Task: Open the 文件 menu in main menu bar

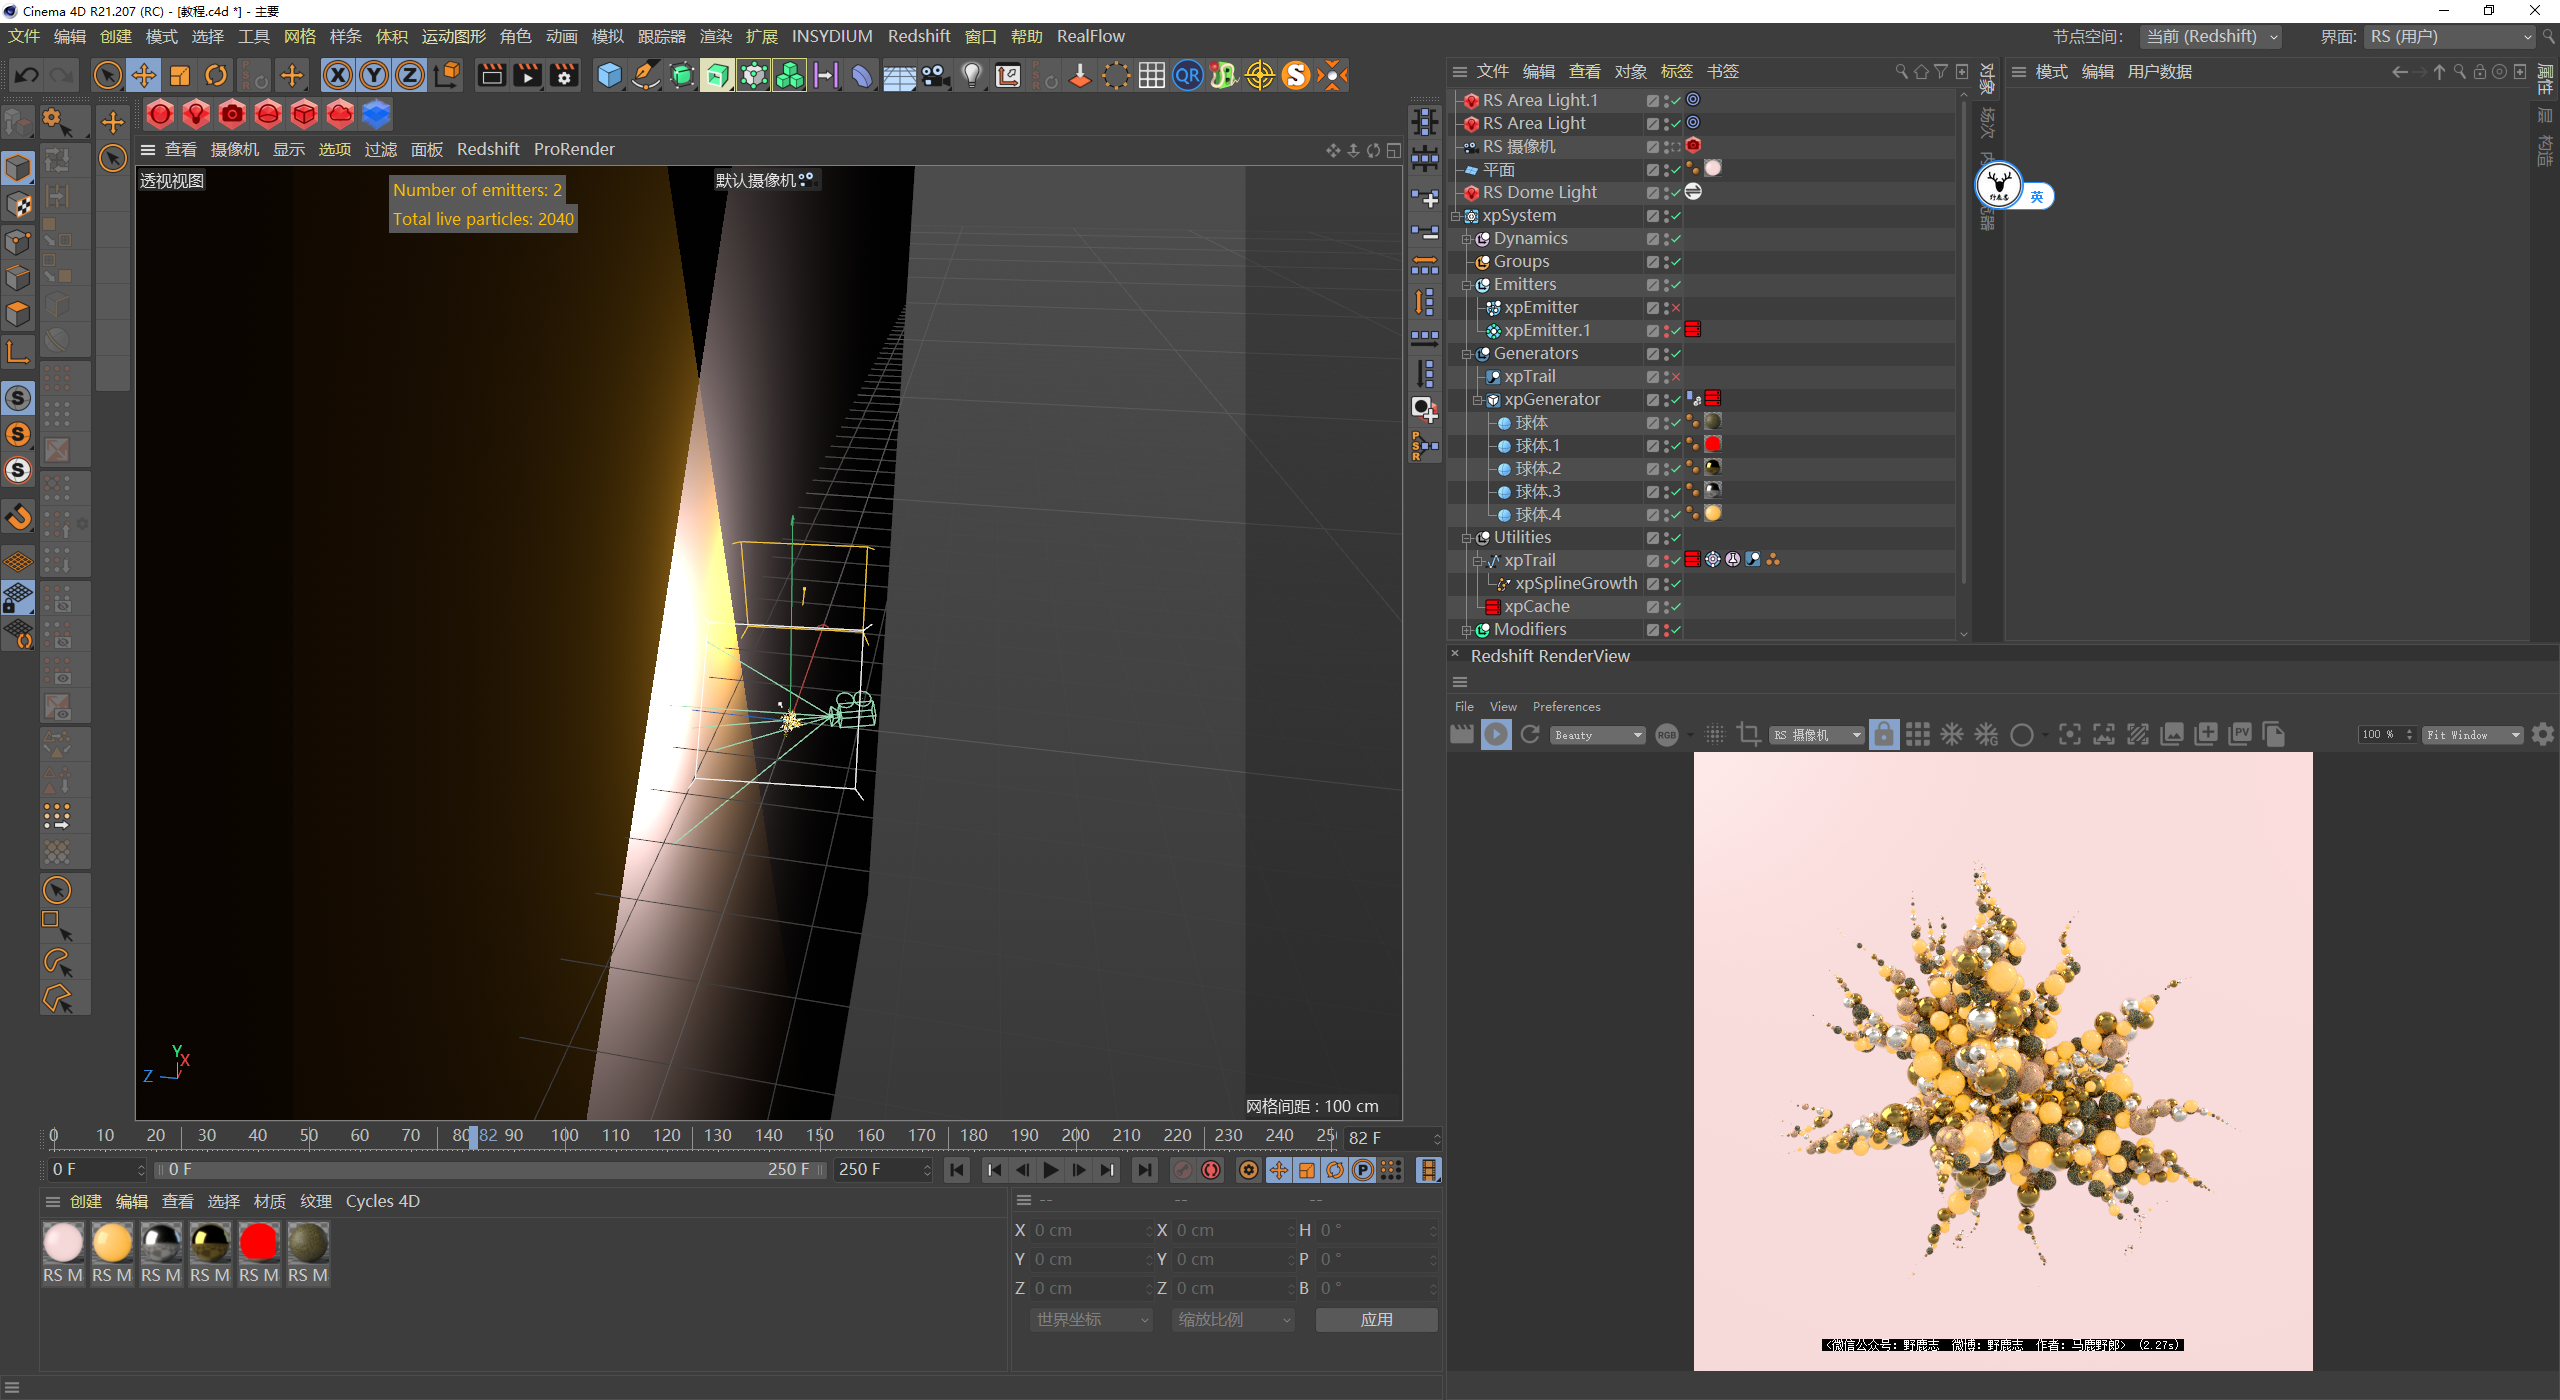Action: (x=23, y=37)
